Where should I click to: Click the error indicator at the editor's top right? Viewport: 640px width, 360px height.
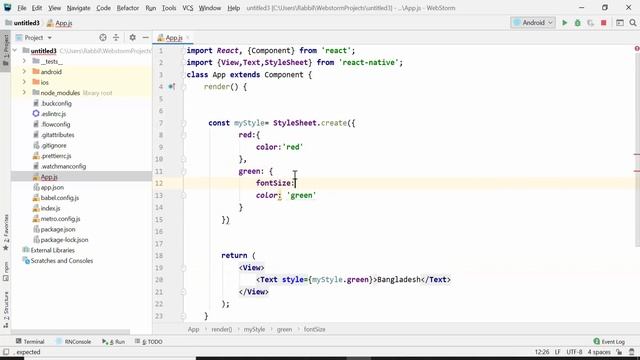tap(637, 49)
